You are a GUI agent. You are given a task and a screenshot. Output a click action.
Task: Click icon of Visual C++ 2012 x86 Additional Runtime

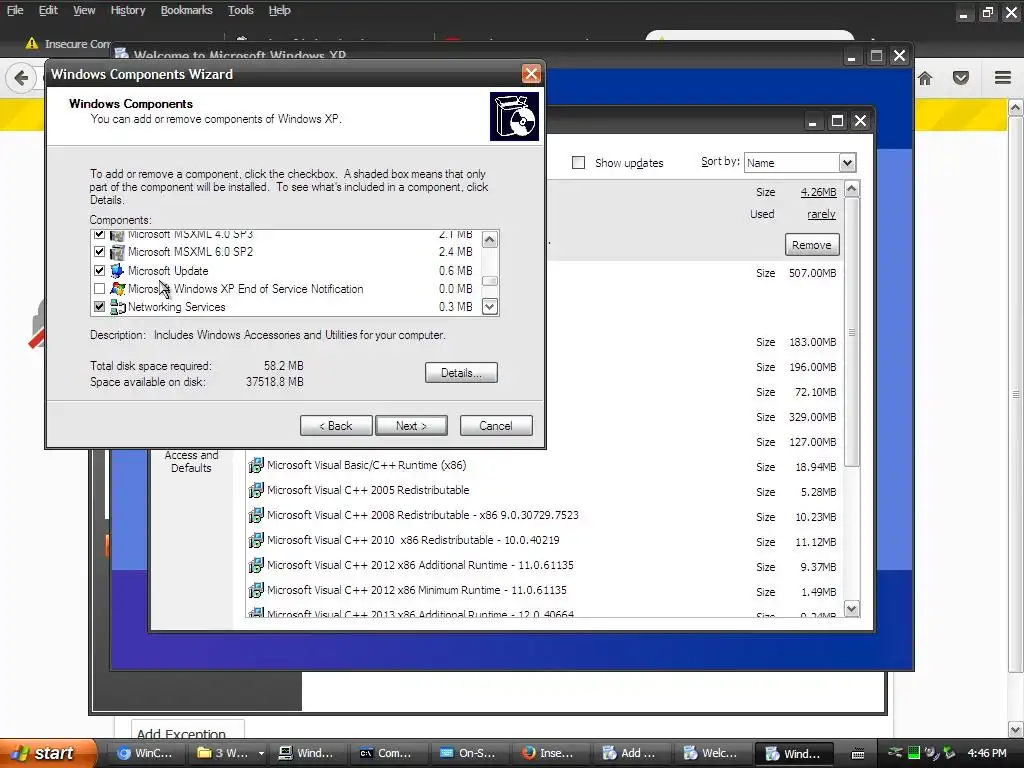tap(256, 565)
